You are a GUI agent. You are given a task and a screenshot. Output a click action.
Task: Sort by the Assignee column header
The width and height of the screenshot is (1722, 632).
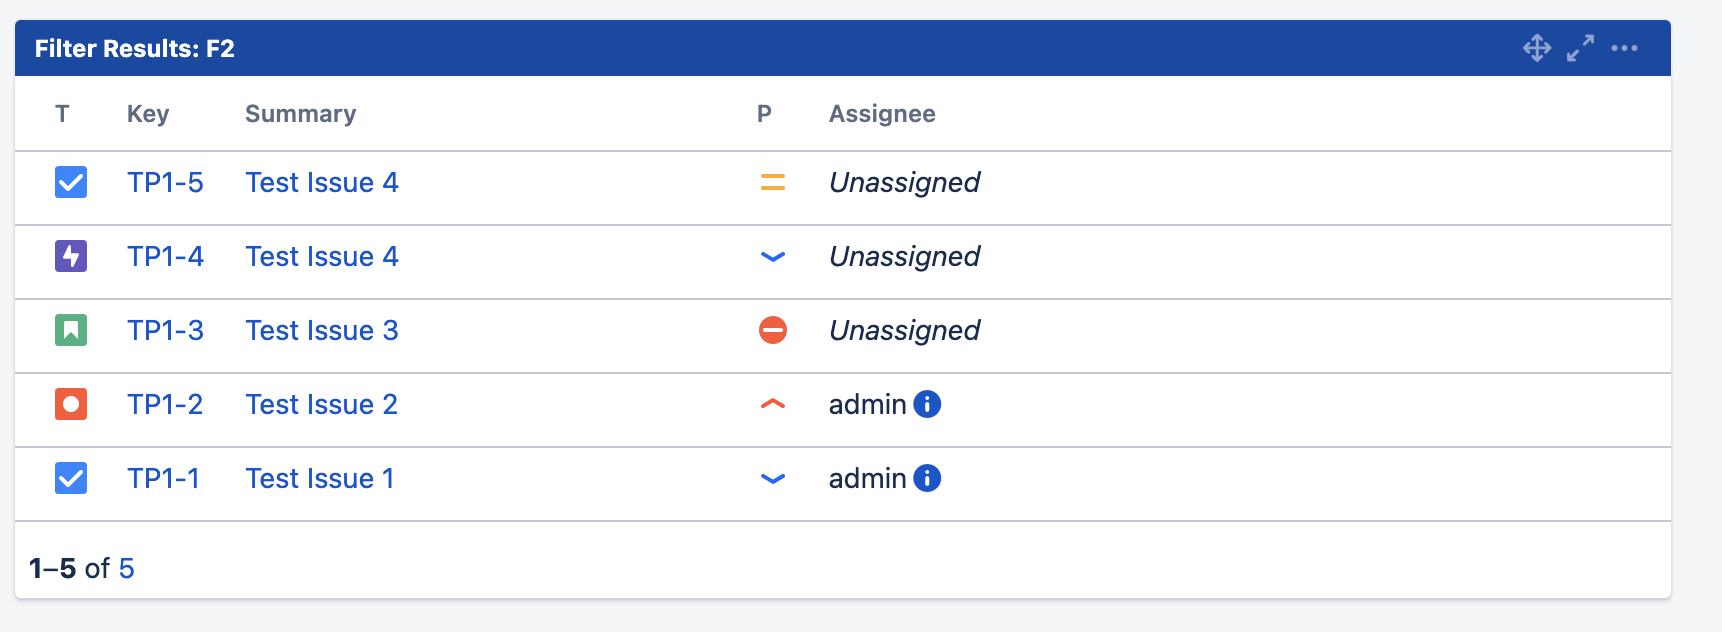point(882,114)
